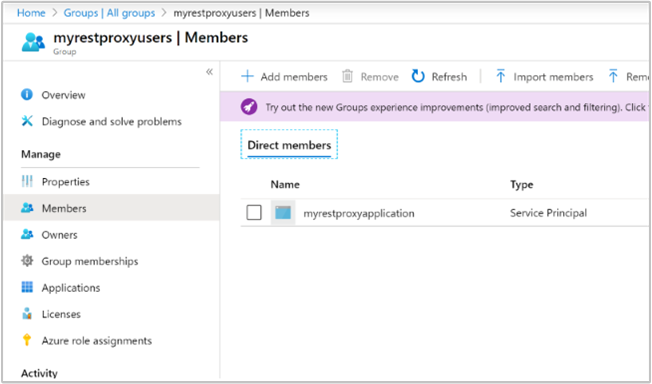The height and width of the screenshot is (384, 652).
Task: Go to Properties in Manage section
Action: (x=65, y=182)
